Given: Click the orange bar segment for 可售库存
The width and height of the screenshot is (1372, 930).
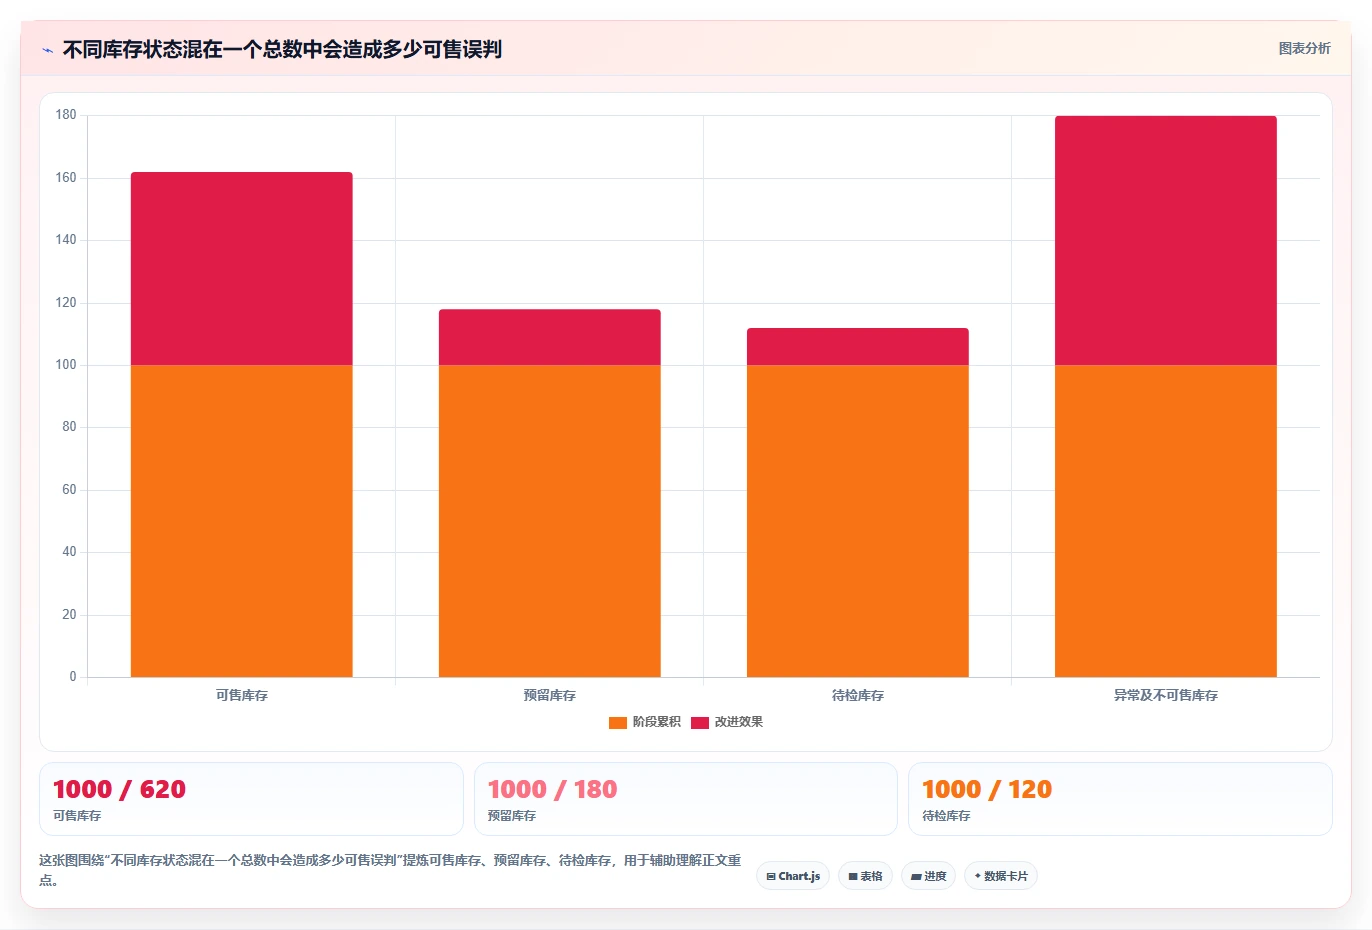Looking at the screenshot, I should (x=242, y=521).
